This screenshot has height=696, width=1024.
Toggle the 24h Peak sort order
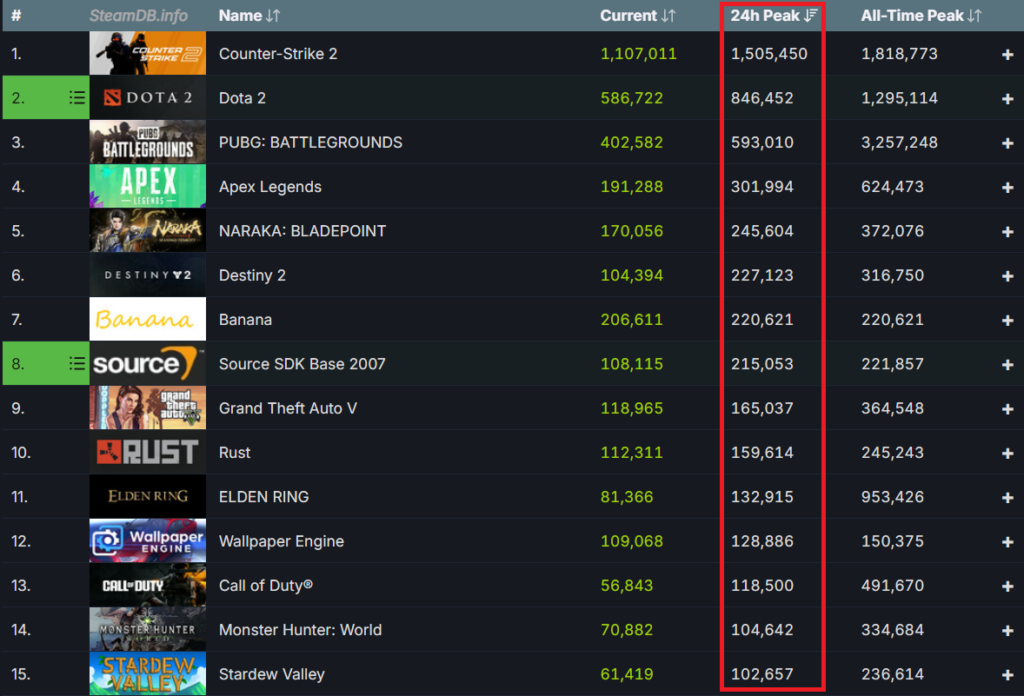click(x=774, y=16)
